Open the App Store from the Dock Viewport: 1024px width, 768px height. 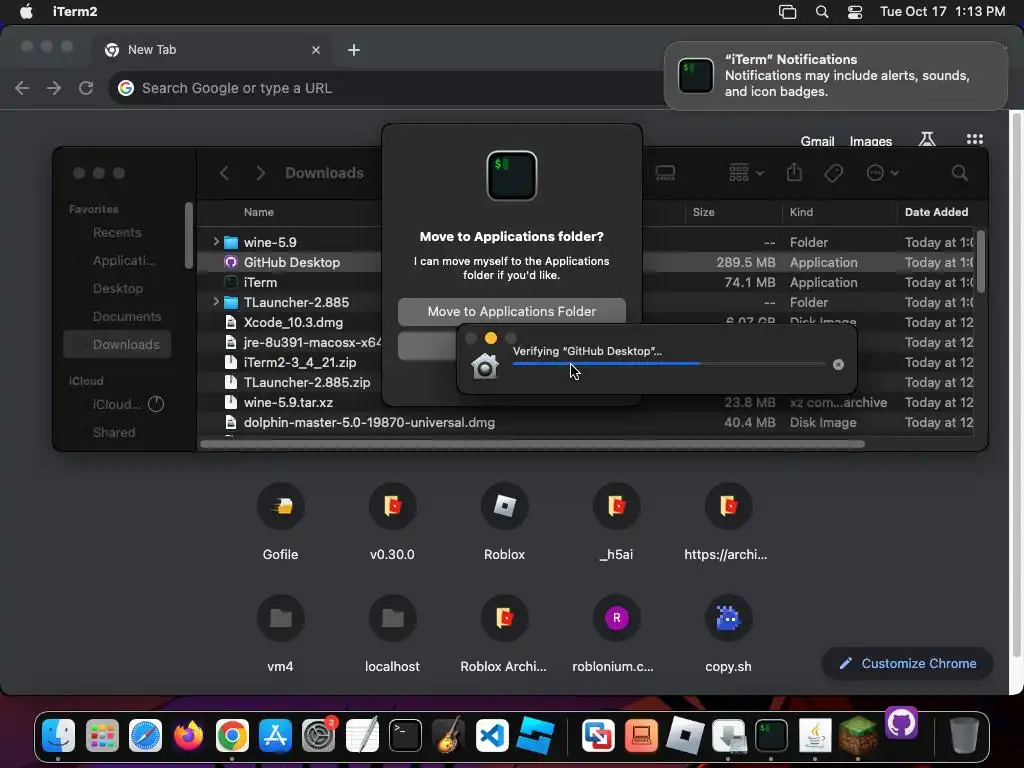point(276,736)
